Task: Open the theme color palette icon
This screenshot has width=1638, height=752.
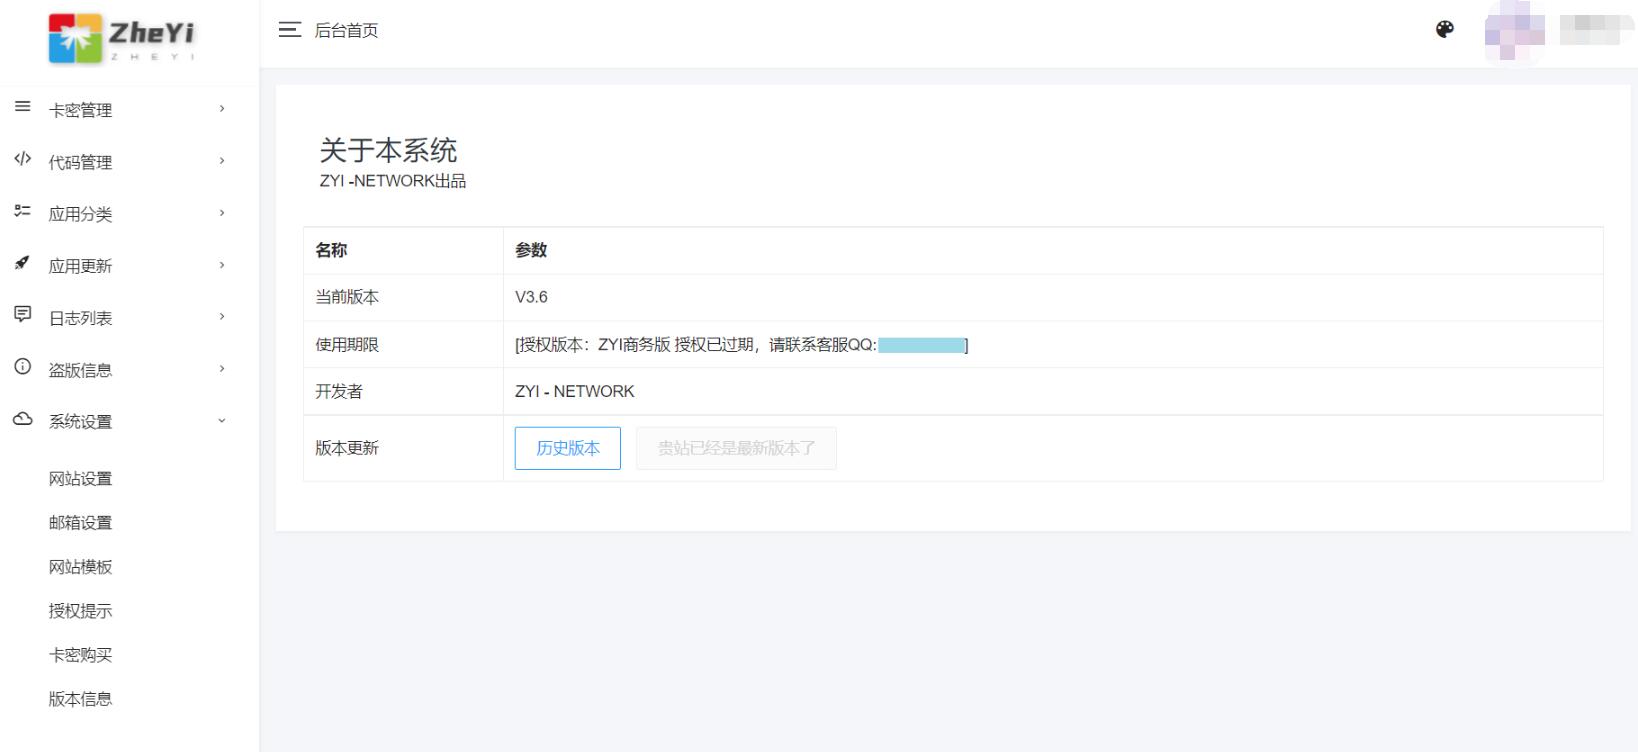Action: (1444, 30)
